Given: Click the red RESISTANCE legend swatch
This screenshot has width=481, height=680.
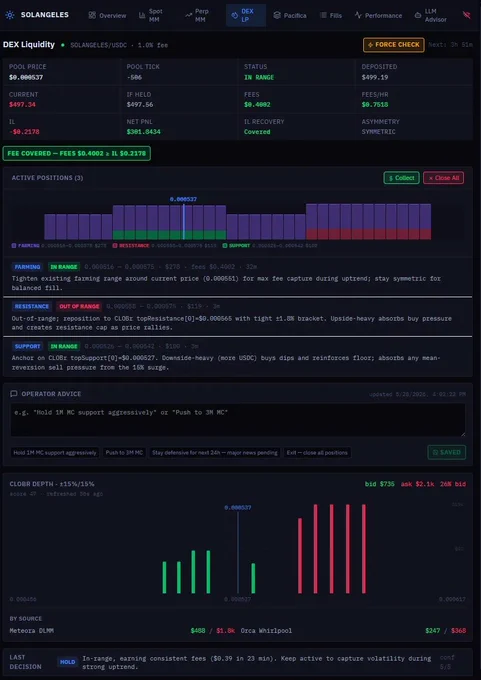Looking at the screenshot, I should pos(115,245).
